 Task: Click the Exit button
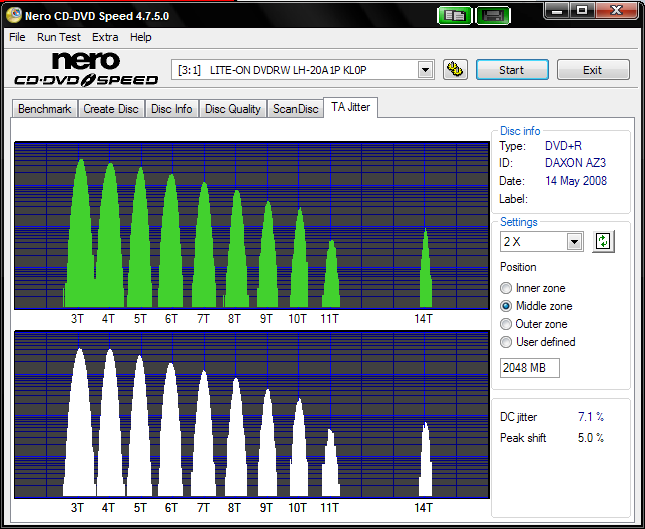click(593, 70)
